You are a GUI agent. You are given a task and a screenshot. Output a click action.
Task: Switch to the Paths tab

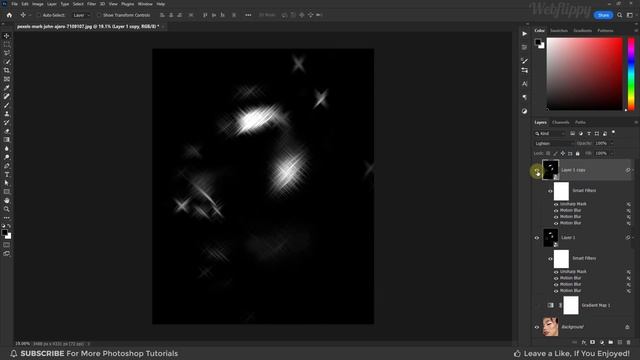tap(580, 122)
